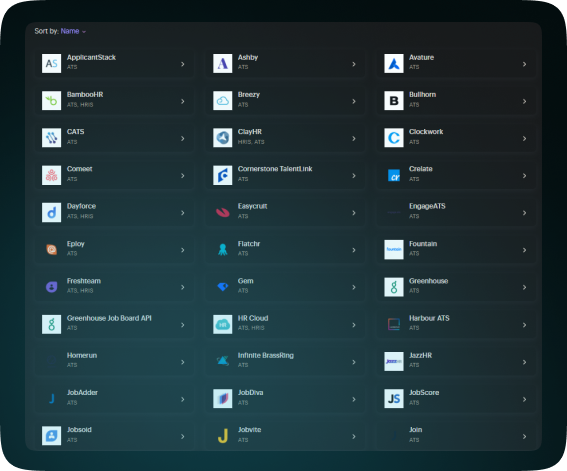Select the Dayforce name text
The image size is (567, 471).
pos(81,206)
